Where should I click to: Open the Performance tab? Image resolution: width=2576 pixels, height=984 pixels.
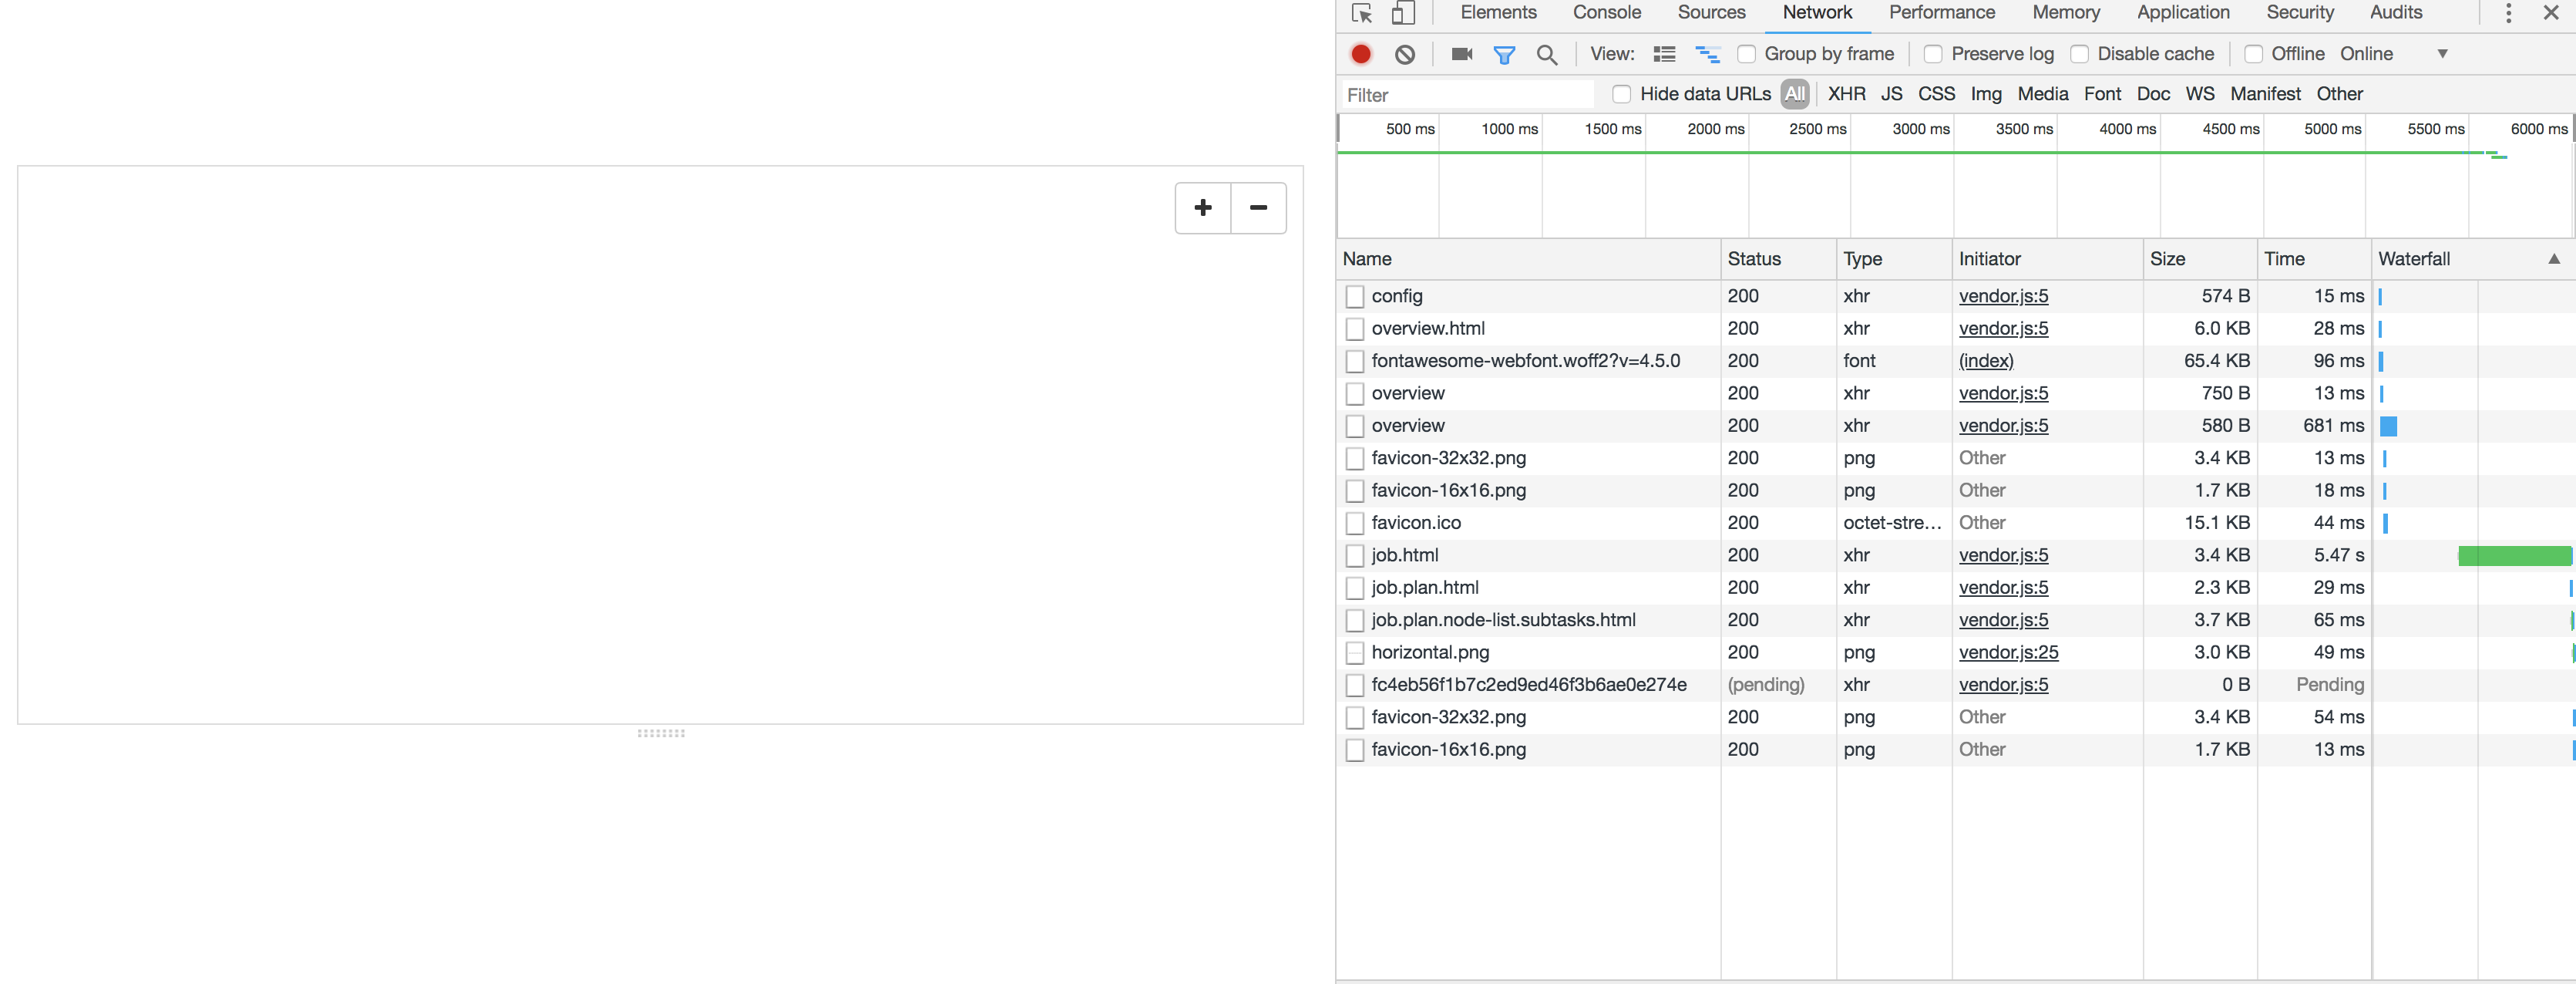tap(1941, 13)
